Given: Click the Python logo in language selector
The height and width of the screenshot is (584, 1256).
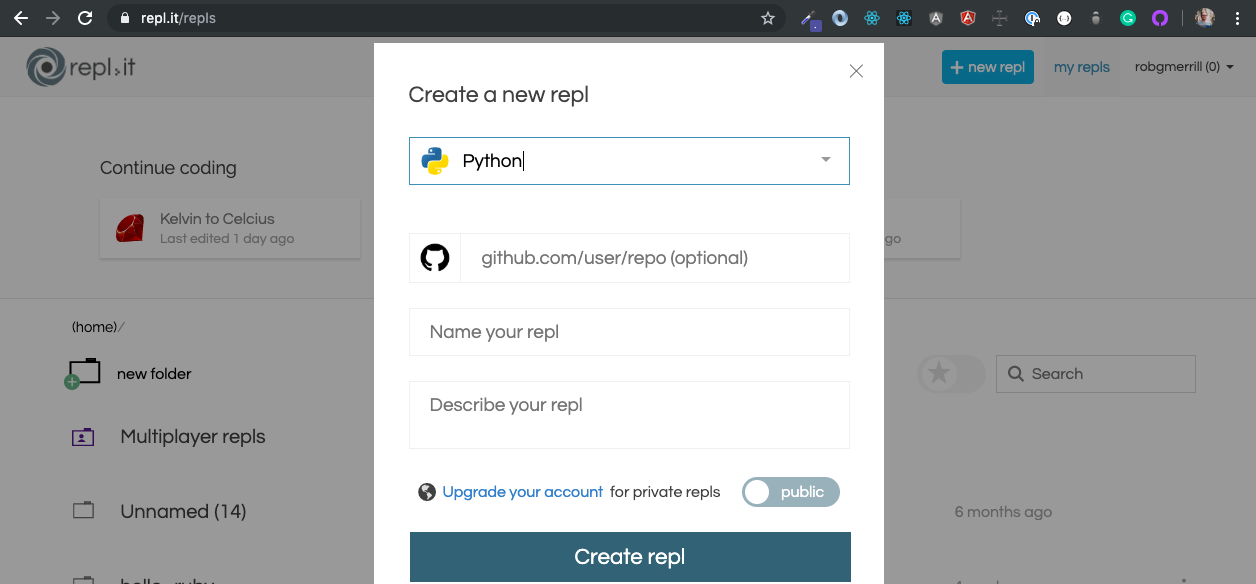Looking at the screenshot, I should click(x=435, y=161).
